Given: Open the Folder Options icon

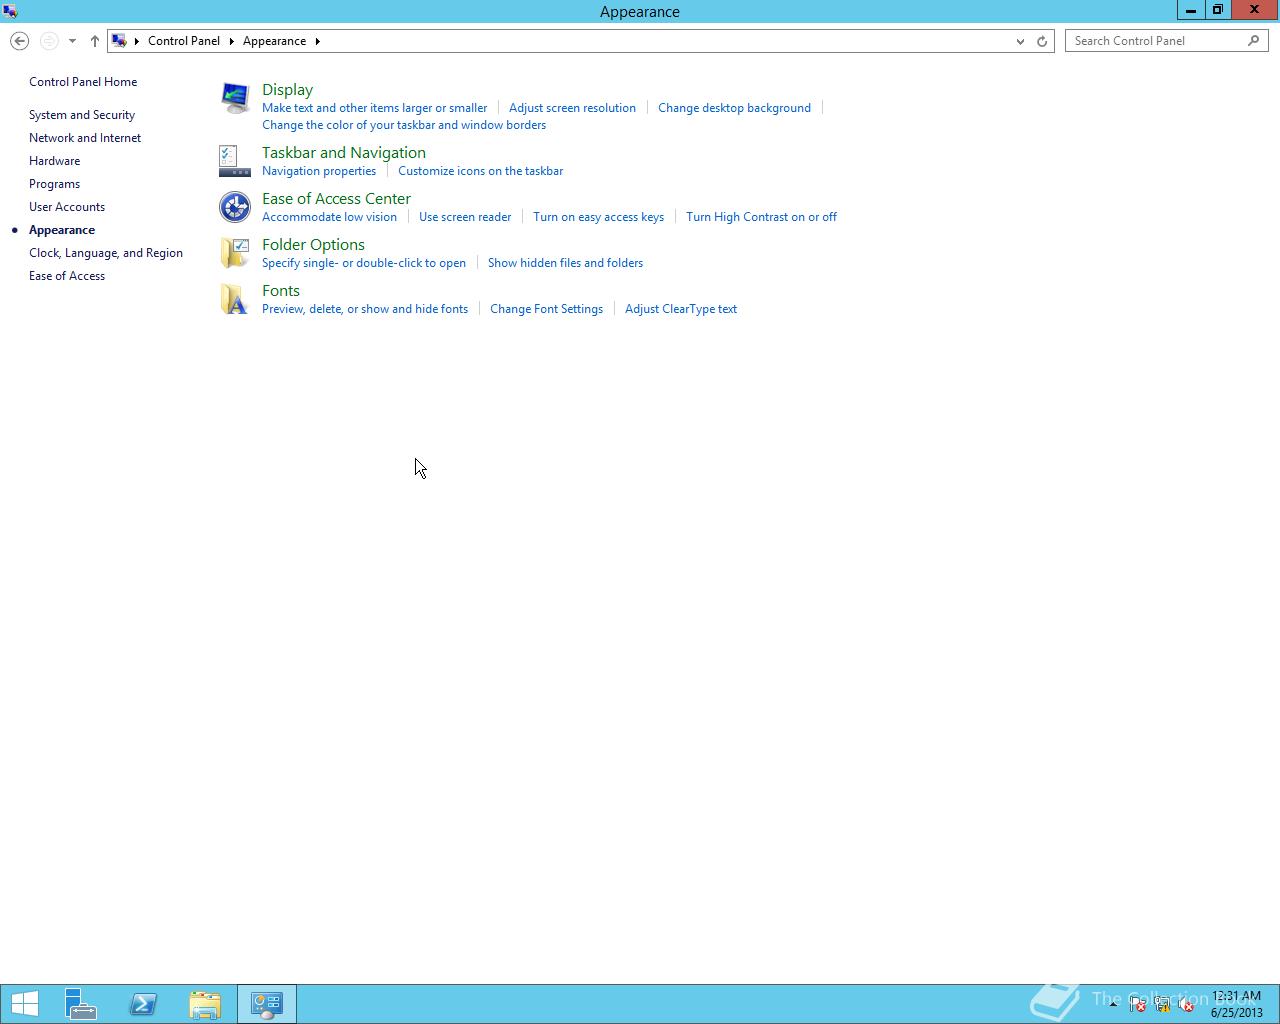Looking at the screenshot, I should pos(235,253).
